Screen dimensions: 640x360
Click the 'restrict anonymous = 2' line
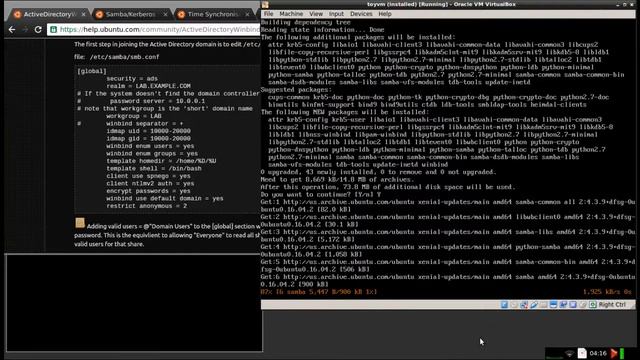[147, 206]
